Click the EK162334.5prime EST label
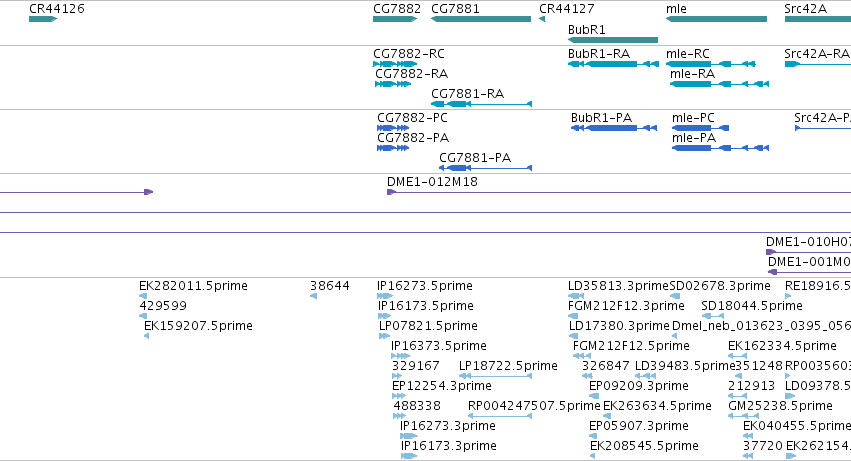The image size is (851, 461). (x=782, y=346)
